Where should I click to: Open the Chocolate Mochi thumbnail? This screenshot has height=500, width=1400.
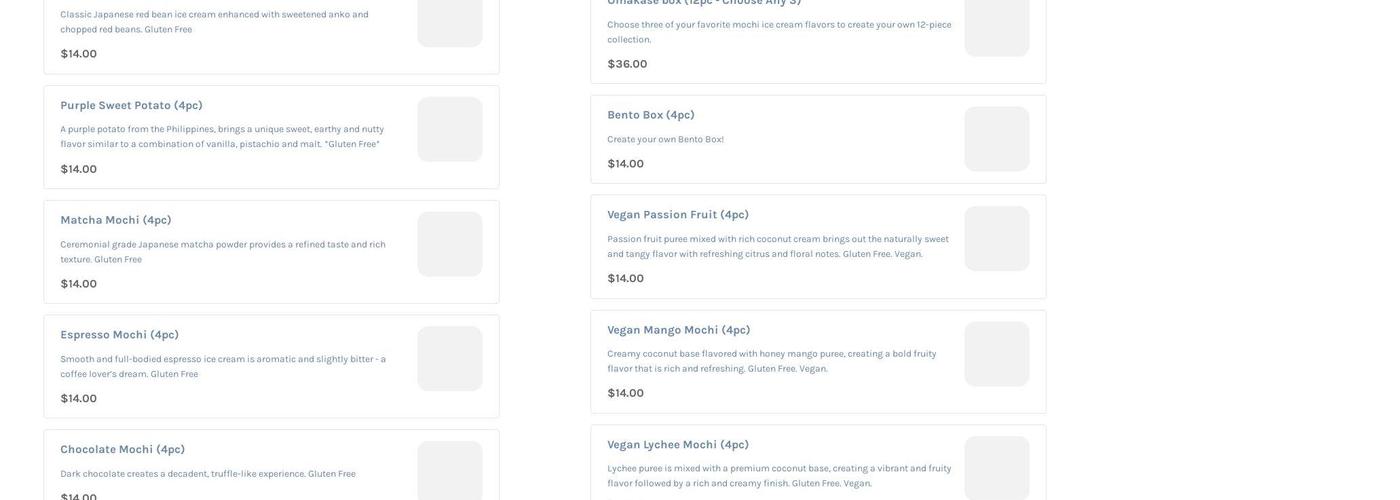tap(449, 470)
